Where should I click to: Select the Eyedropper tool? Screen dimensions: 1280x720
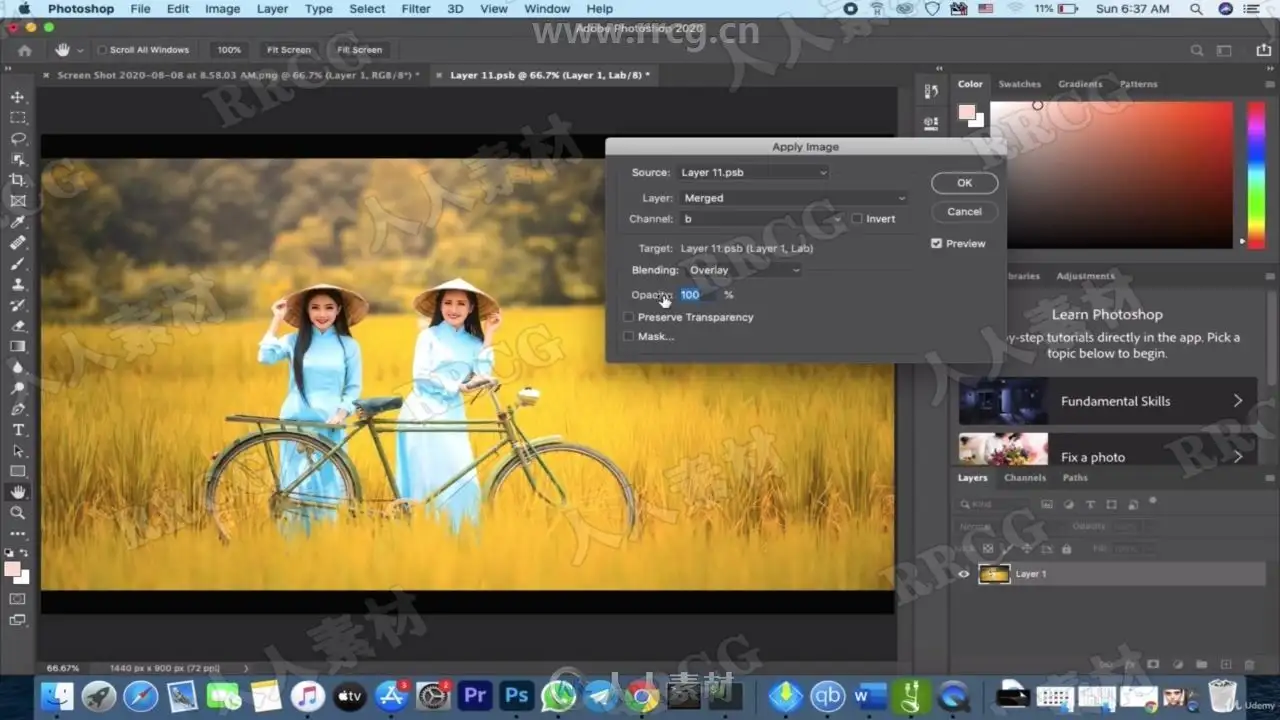(x=18, y=222)
